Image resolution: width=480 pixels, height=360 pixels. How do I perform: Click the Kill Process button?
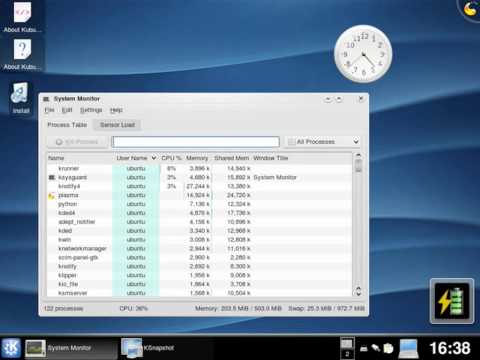click(77, 142)
